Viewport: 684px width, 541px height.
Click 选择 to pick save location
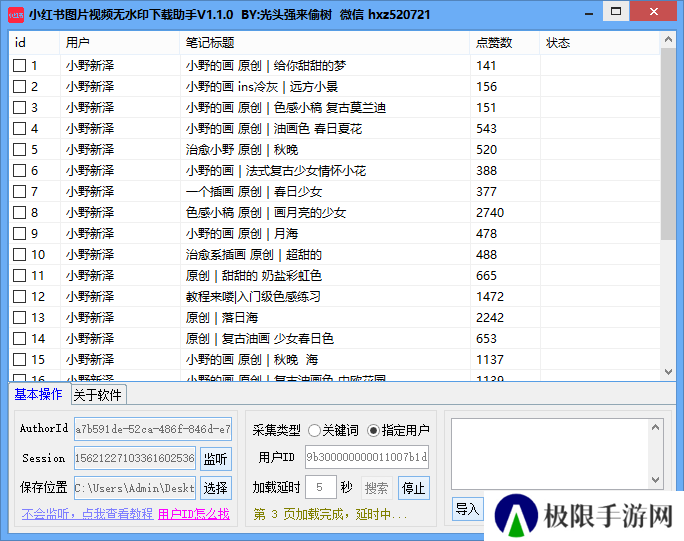click(x=215, y=488)
